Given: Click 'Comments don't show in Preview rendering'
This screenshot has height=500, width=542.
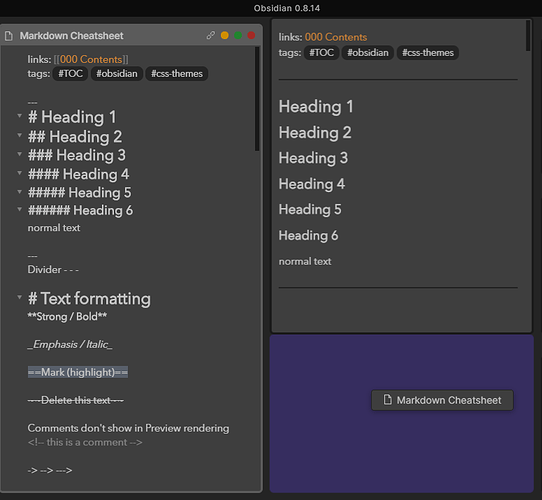Looking at the screenshot, I should [x=128, y=428].
